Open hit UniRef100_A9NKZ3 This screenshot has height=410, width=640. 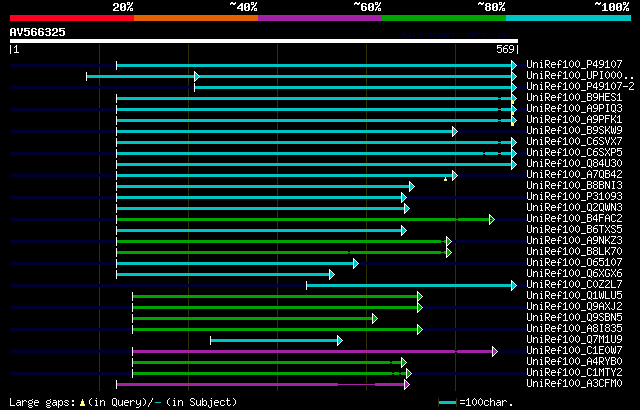click(x=574, y=241)
